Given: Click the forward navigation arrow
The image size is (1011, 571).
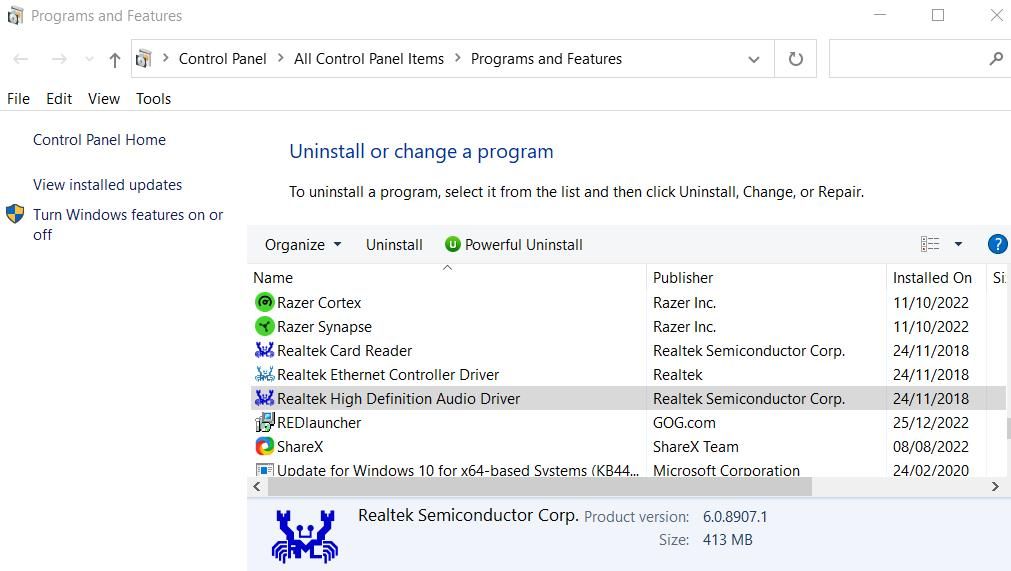Looking at the screenshot, I should coord(59,59).
